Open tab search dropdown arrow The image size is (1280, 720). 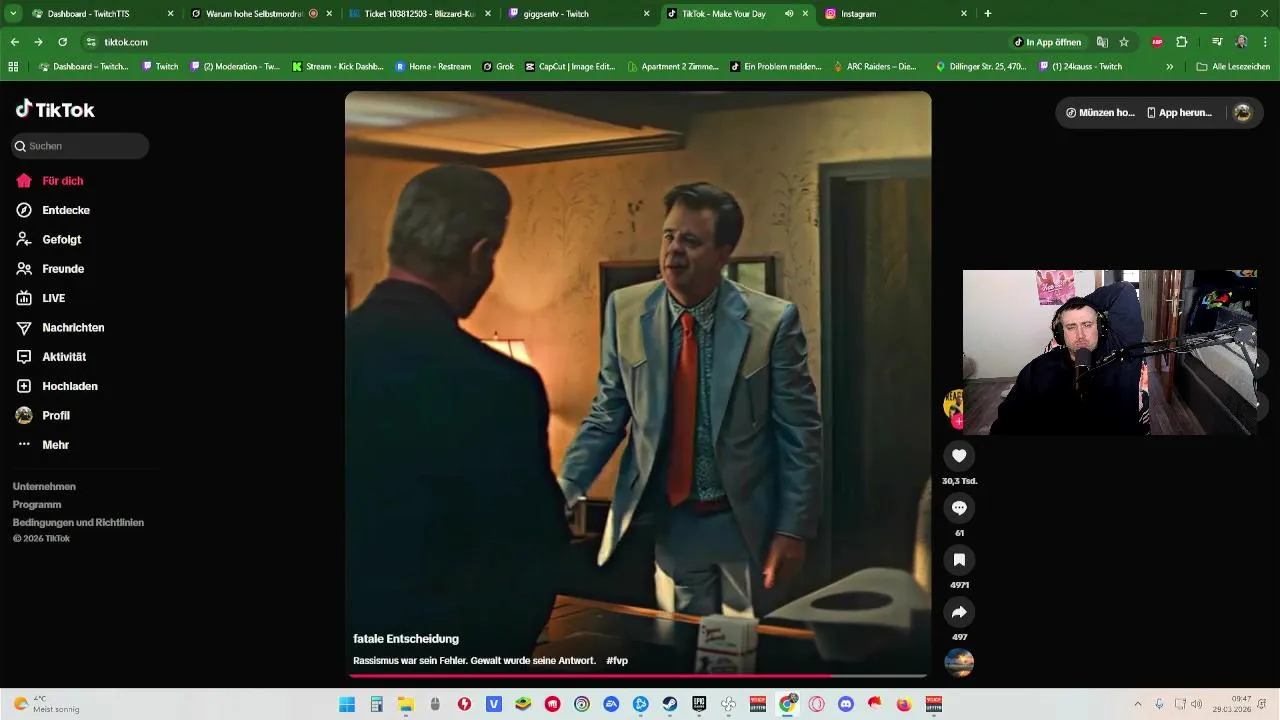pos(13,14)
